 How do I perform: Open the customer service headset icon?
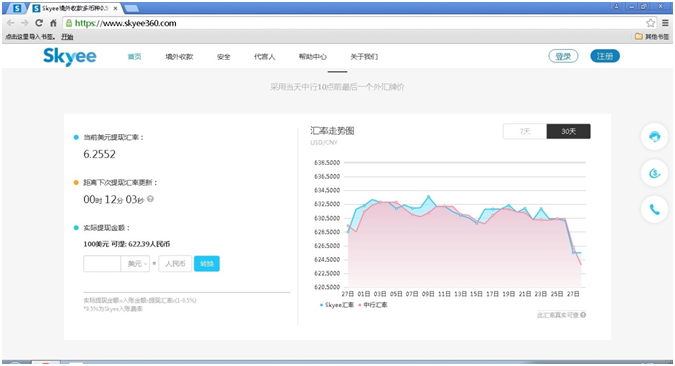point(654,137)
